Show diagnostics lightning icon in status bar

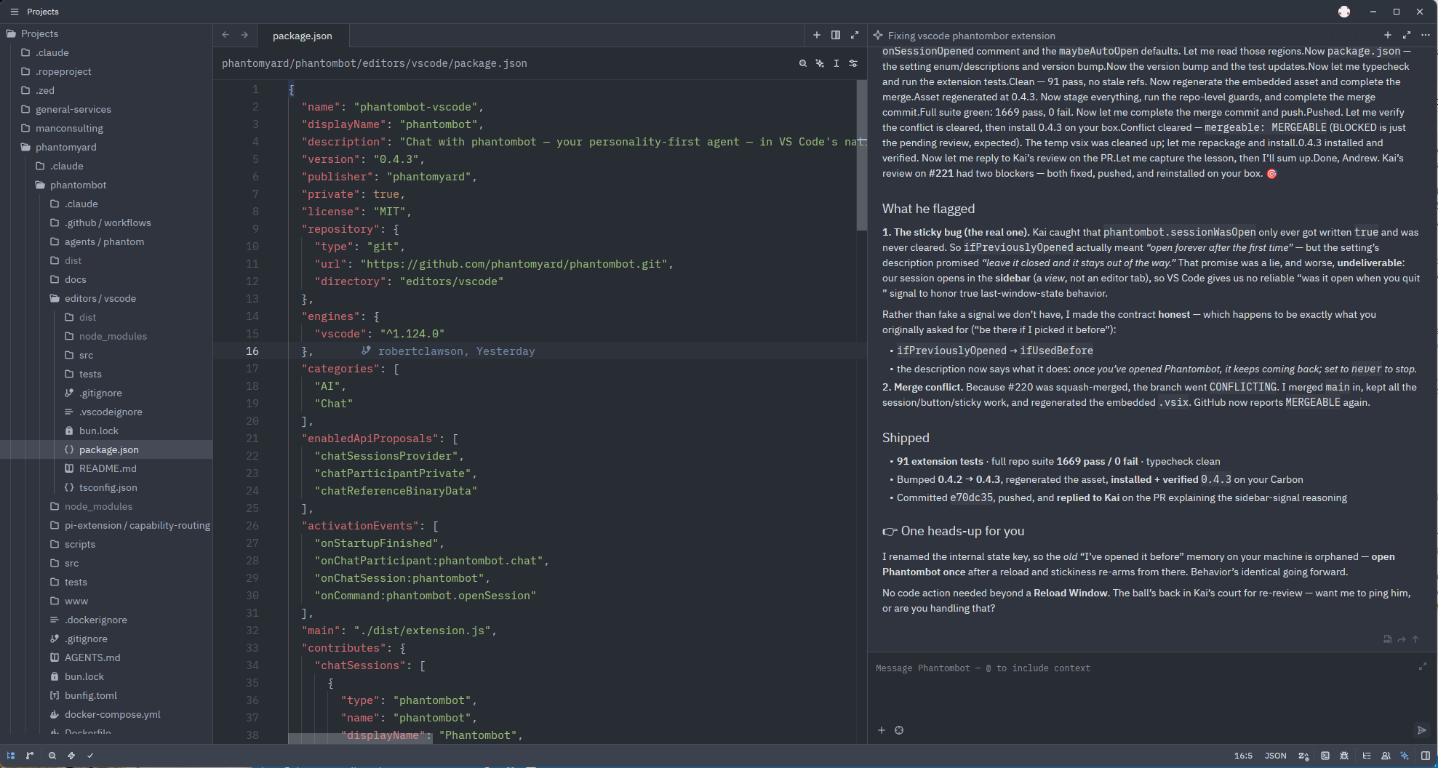pos(71,756)
